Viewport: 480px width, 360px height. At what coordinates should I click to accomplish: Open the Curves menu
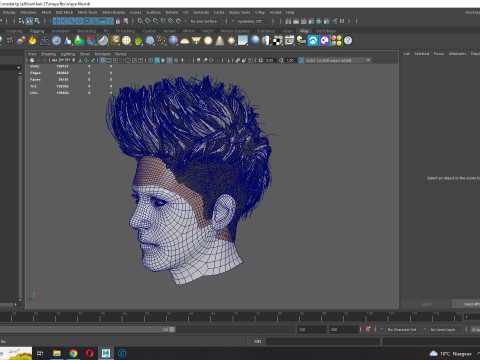(135, 12)
